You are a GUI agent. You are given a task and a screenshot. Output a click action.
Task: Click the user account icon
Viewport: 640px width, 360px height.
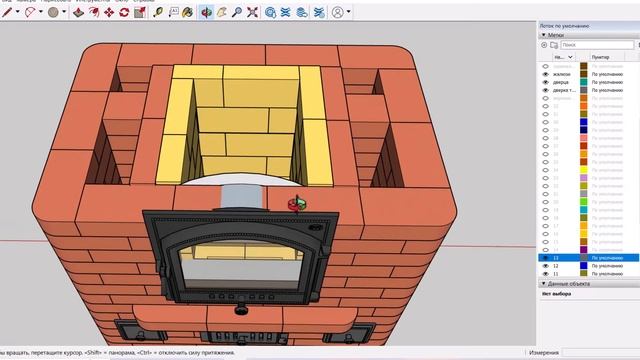pyautogui.click(x=338, y=12)
